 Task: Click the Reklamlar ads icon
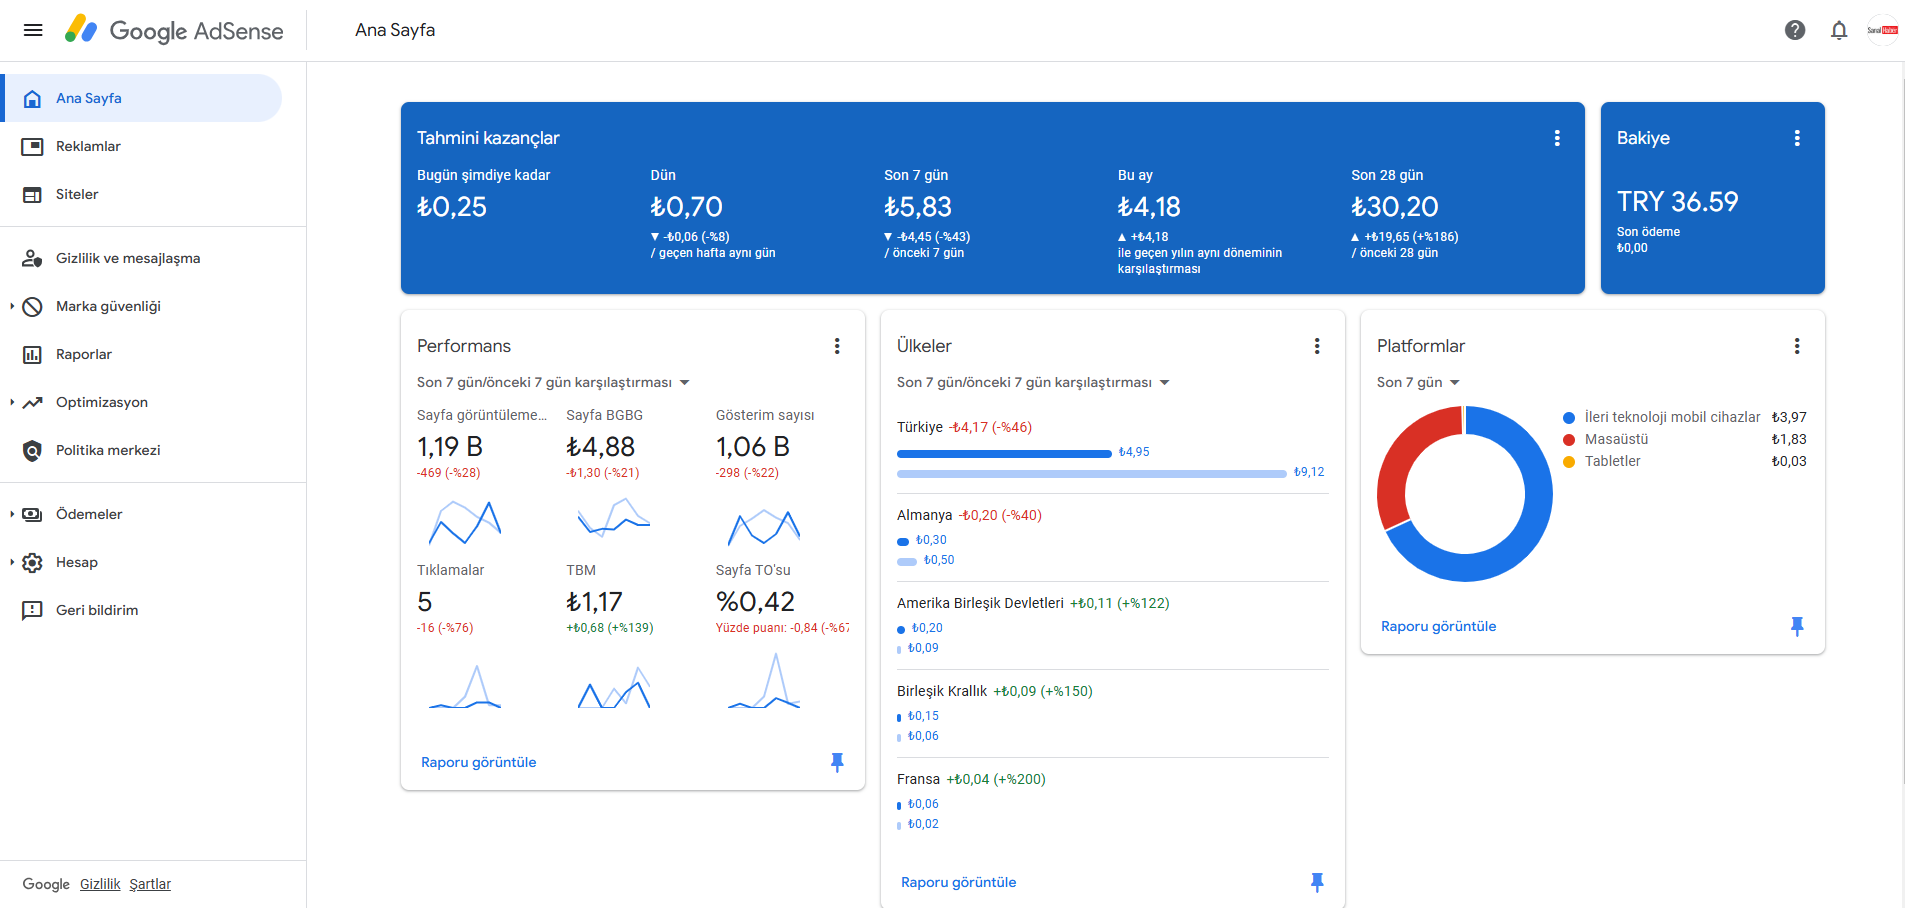[x=32, y=146]
